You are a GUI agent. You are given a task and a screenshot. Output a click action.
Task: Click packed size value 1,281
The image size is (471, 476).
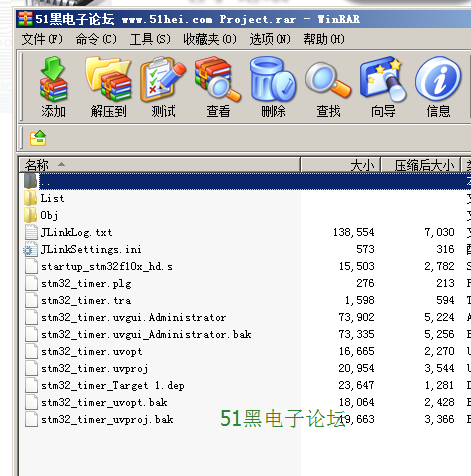[439, 385]
